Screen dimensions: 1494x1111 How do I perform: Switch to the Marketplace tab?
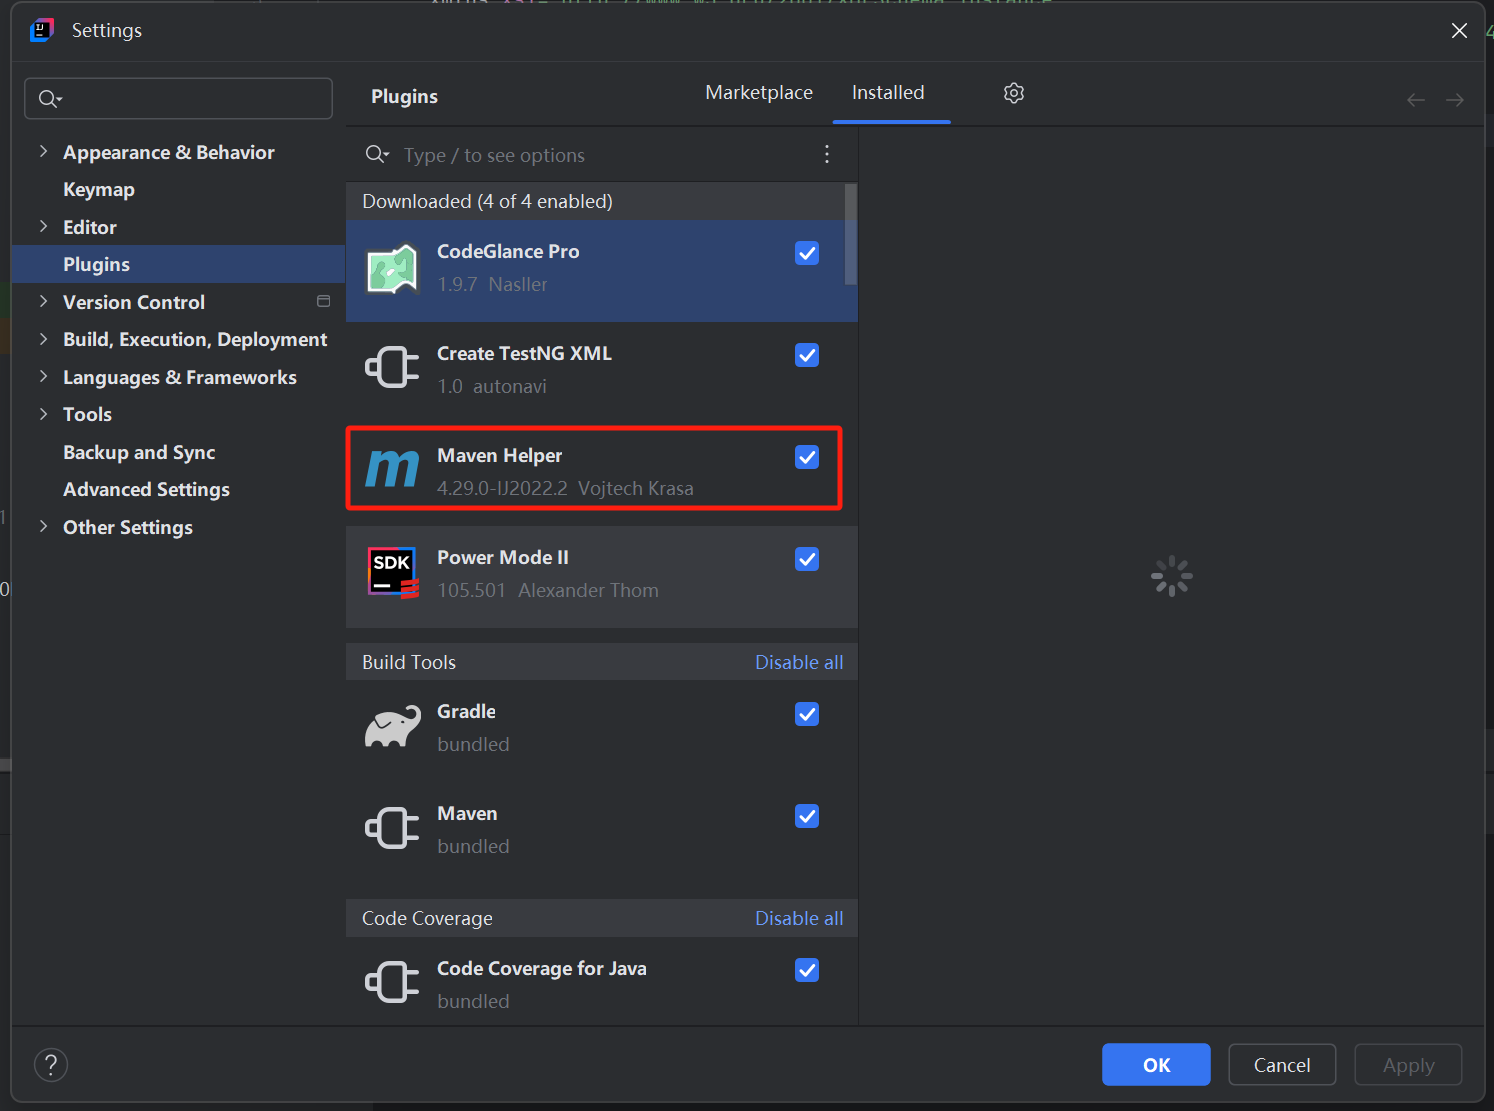pyautogui.click(x=759, y=93)
